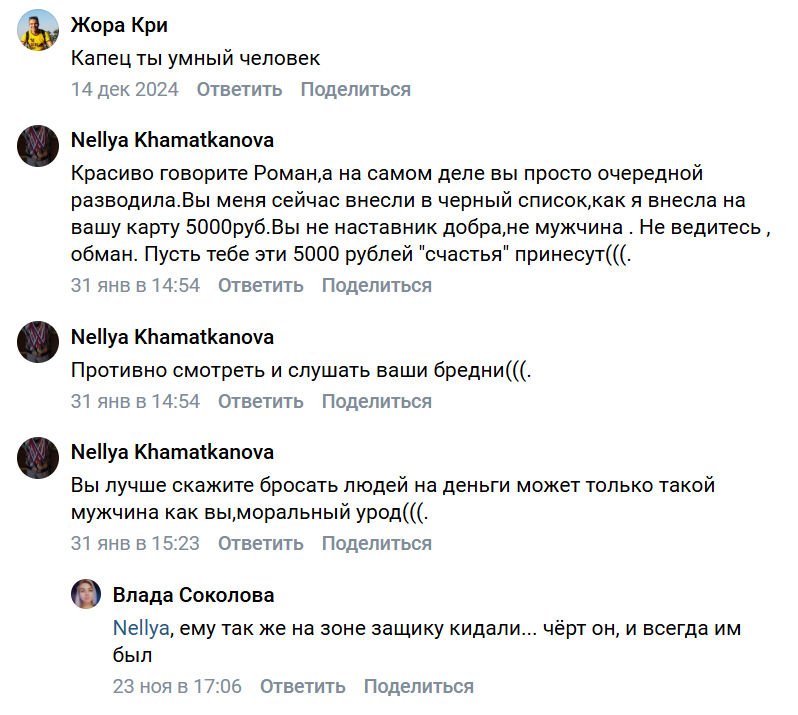Open the 31 янв в 15:23 timestamp
Screen dimensions: 798x715
pos(135,544)
